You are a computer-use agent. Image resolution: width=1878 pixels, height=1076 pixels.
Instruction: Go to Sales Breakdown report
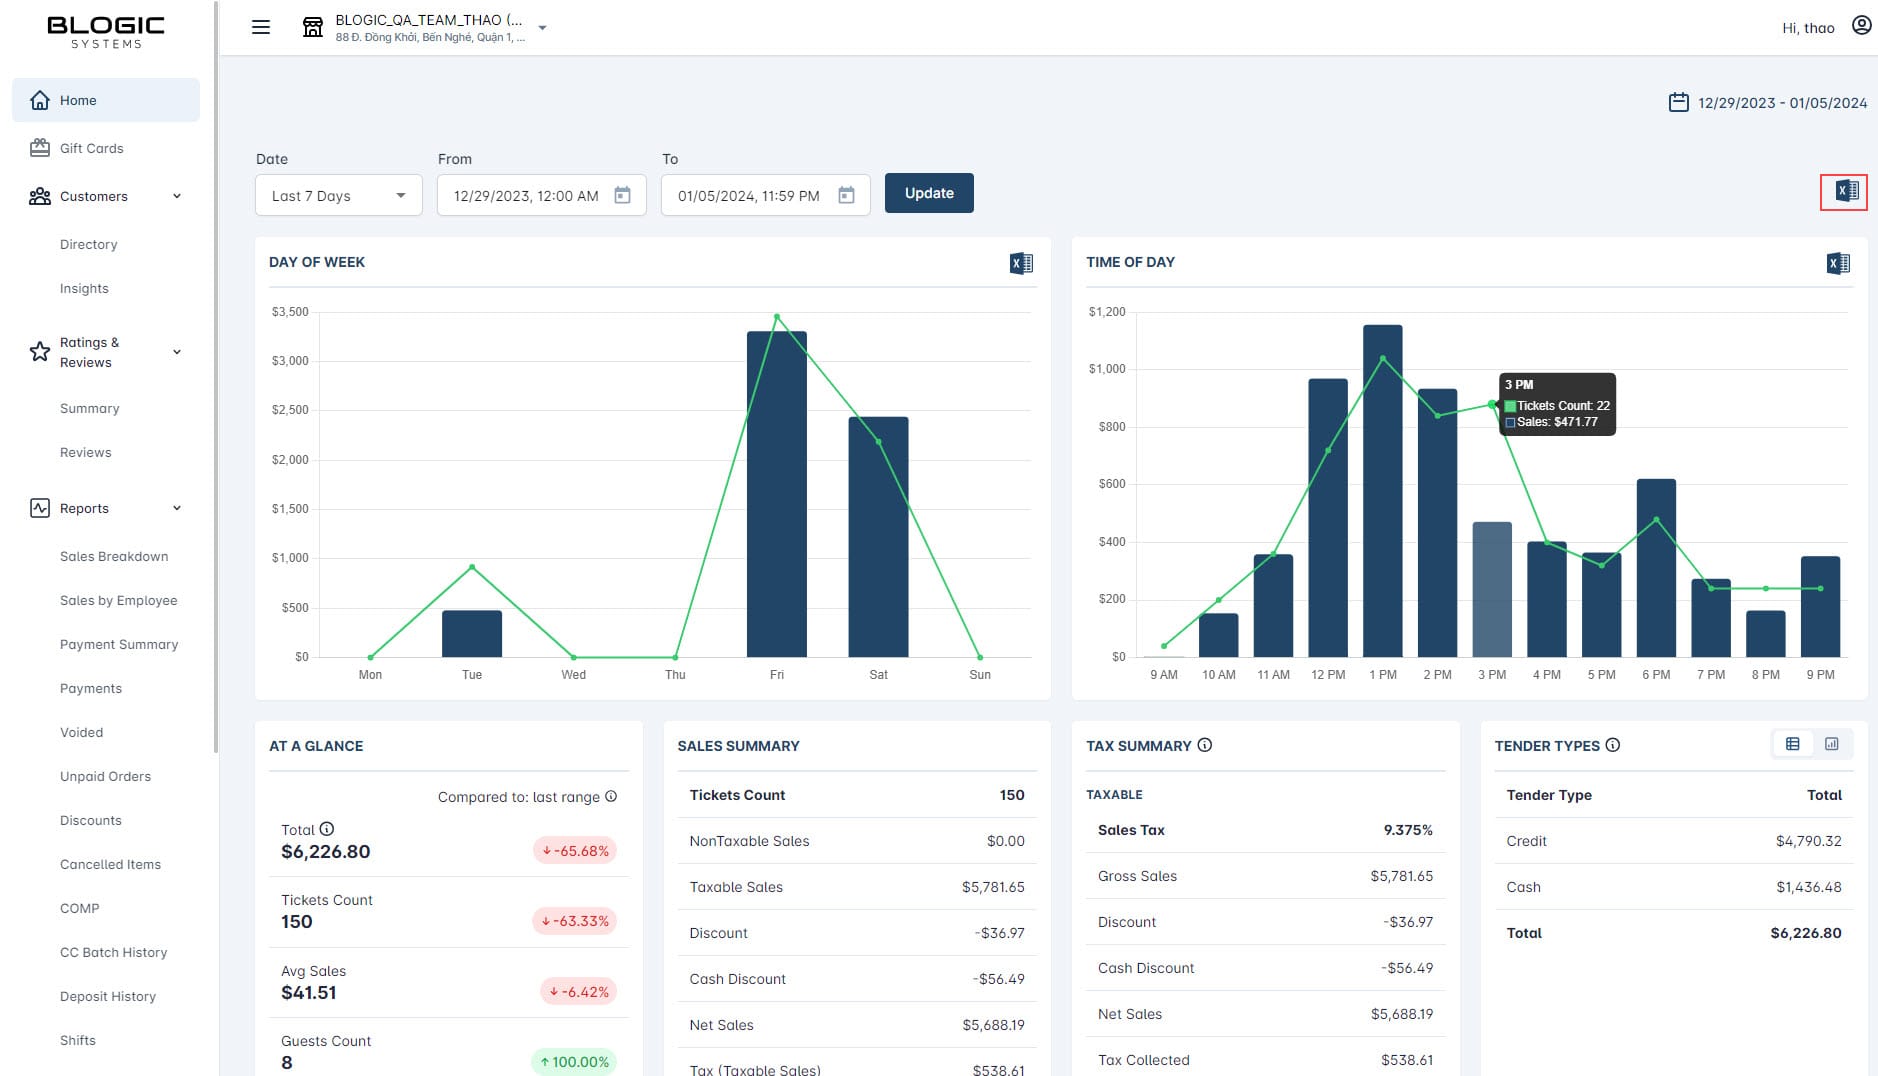[114, 556]
